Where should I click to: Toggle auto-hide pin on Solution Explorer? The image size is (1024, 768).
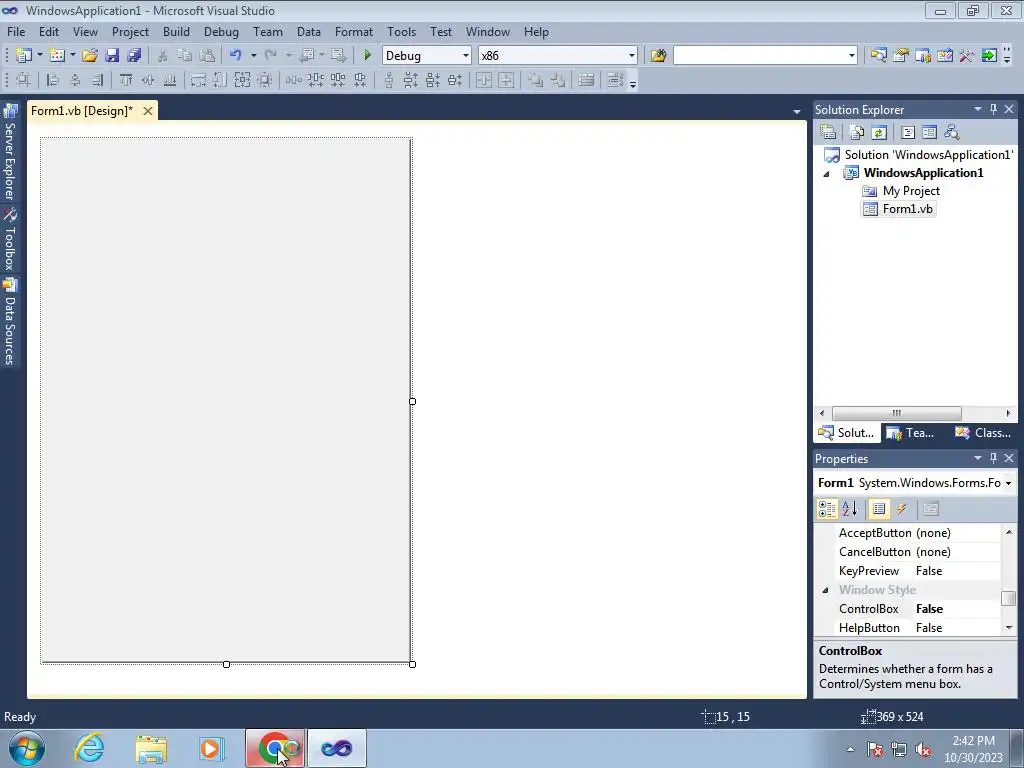pyautogui.click(x=993, y=109)
